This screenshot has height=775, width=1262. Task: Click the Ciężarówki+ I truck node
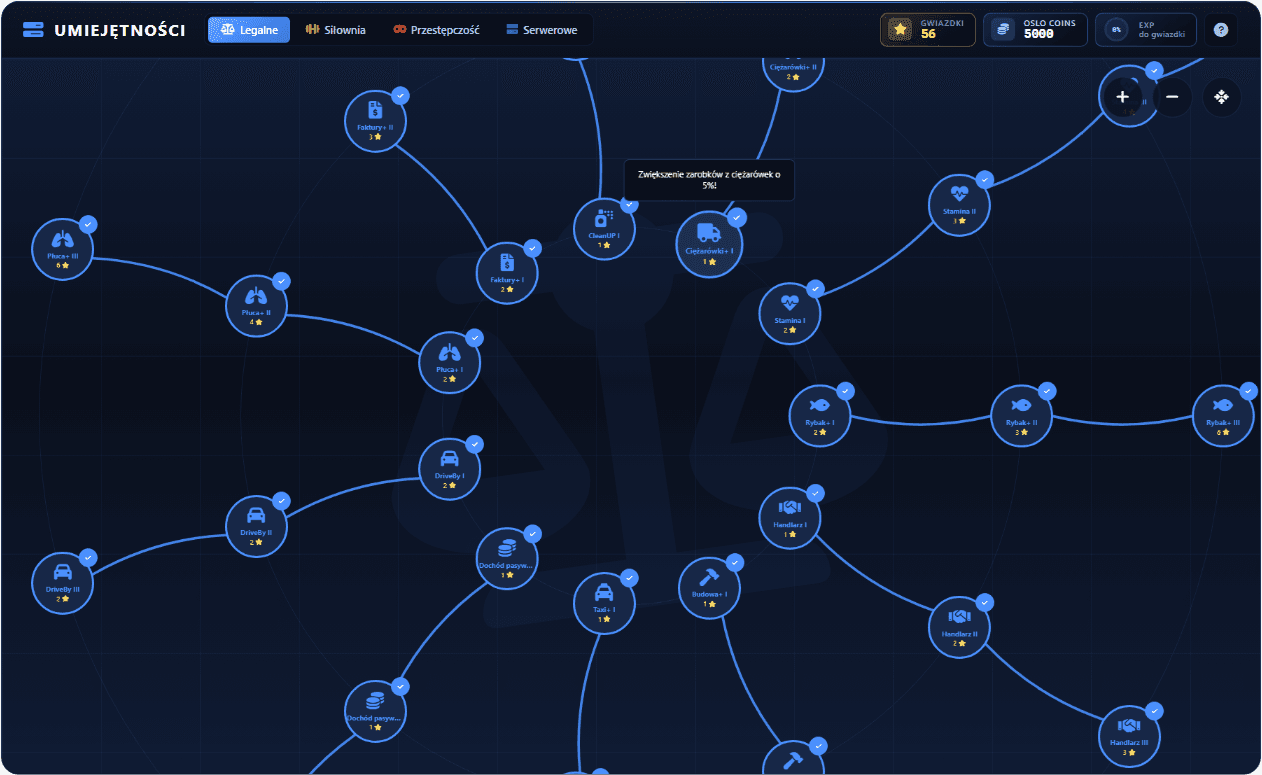tap(709, 244)
